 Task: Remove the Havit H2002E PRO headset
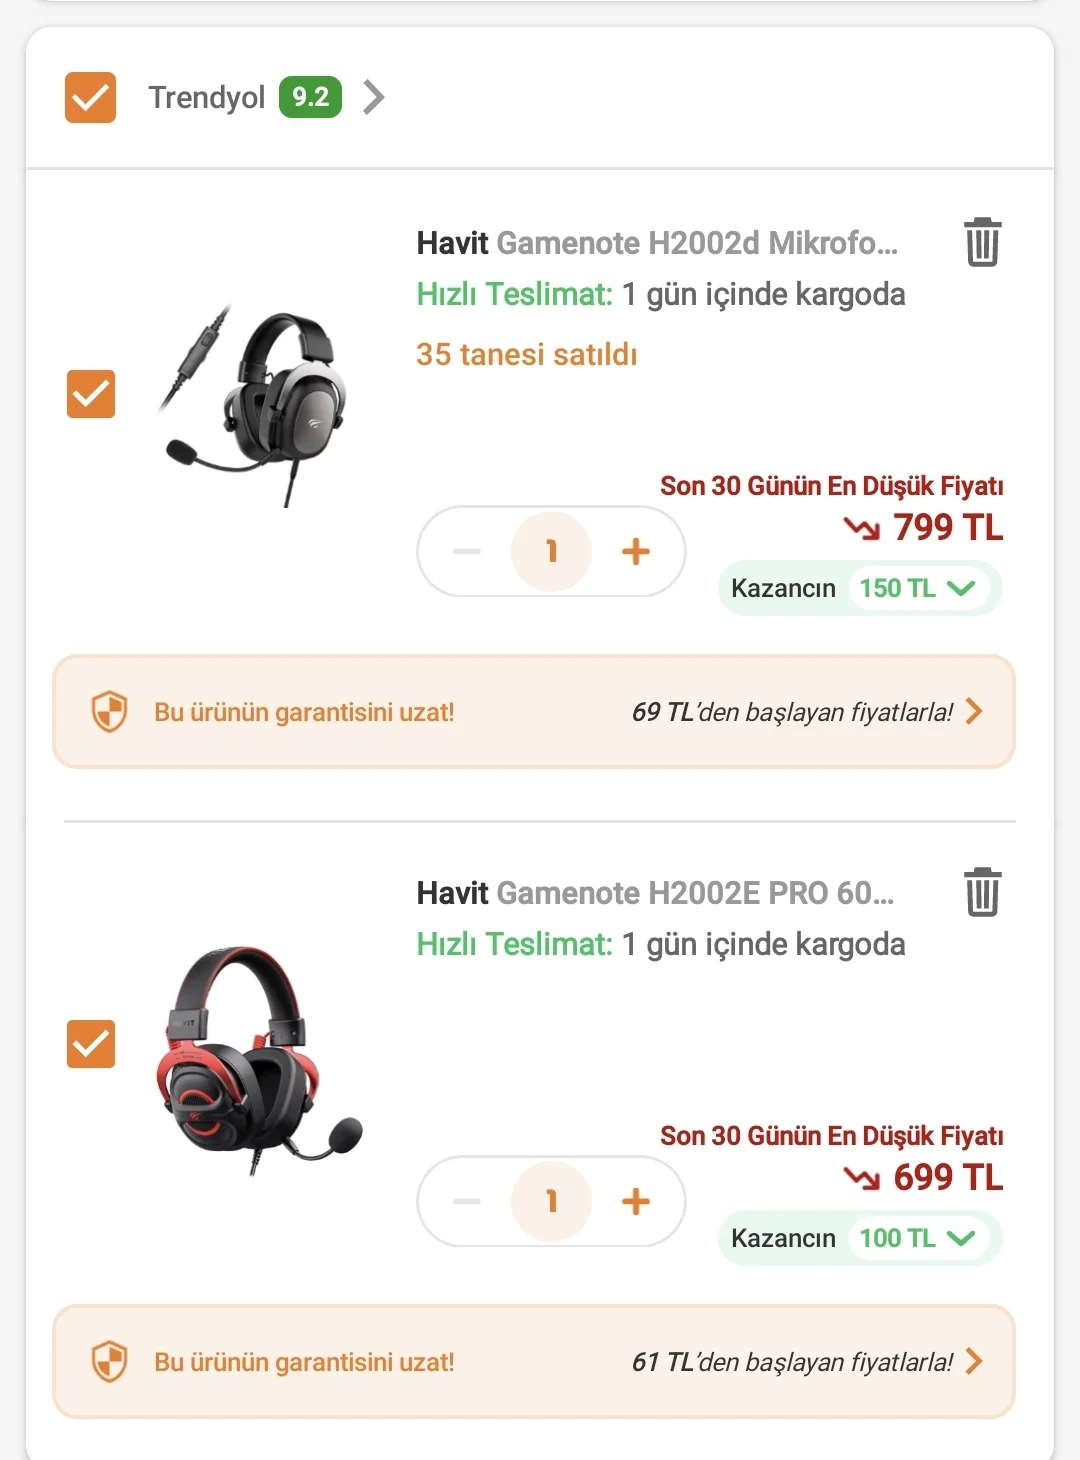coord(982,892)
